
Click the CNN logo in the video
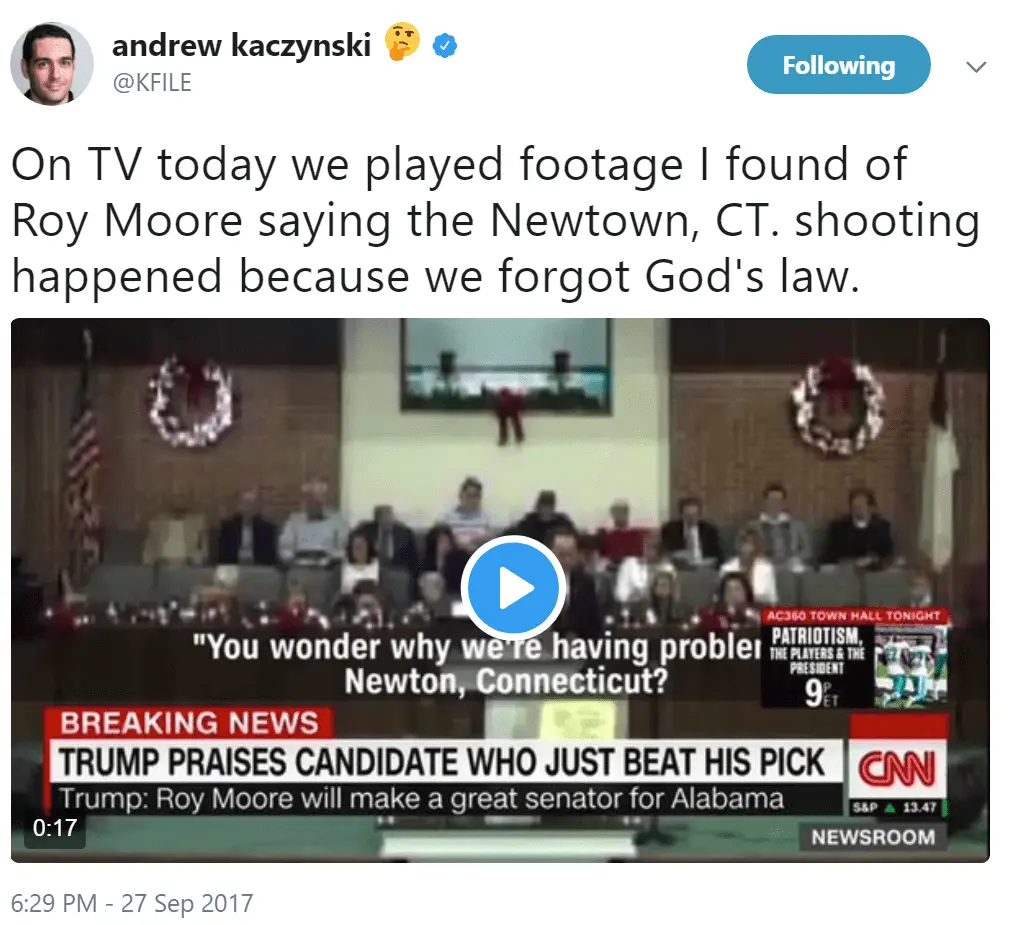coord(898,767)
